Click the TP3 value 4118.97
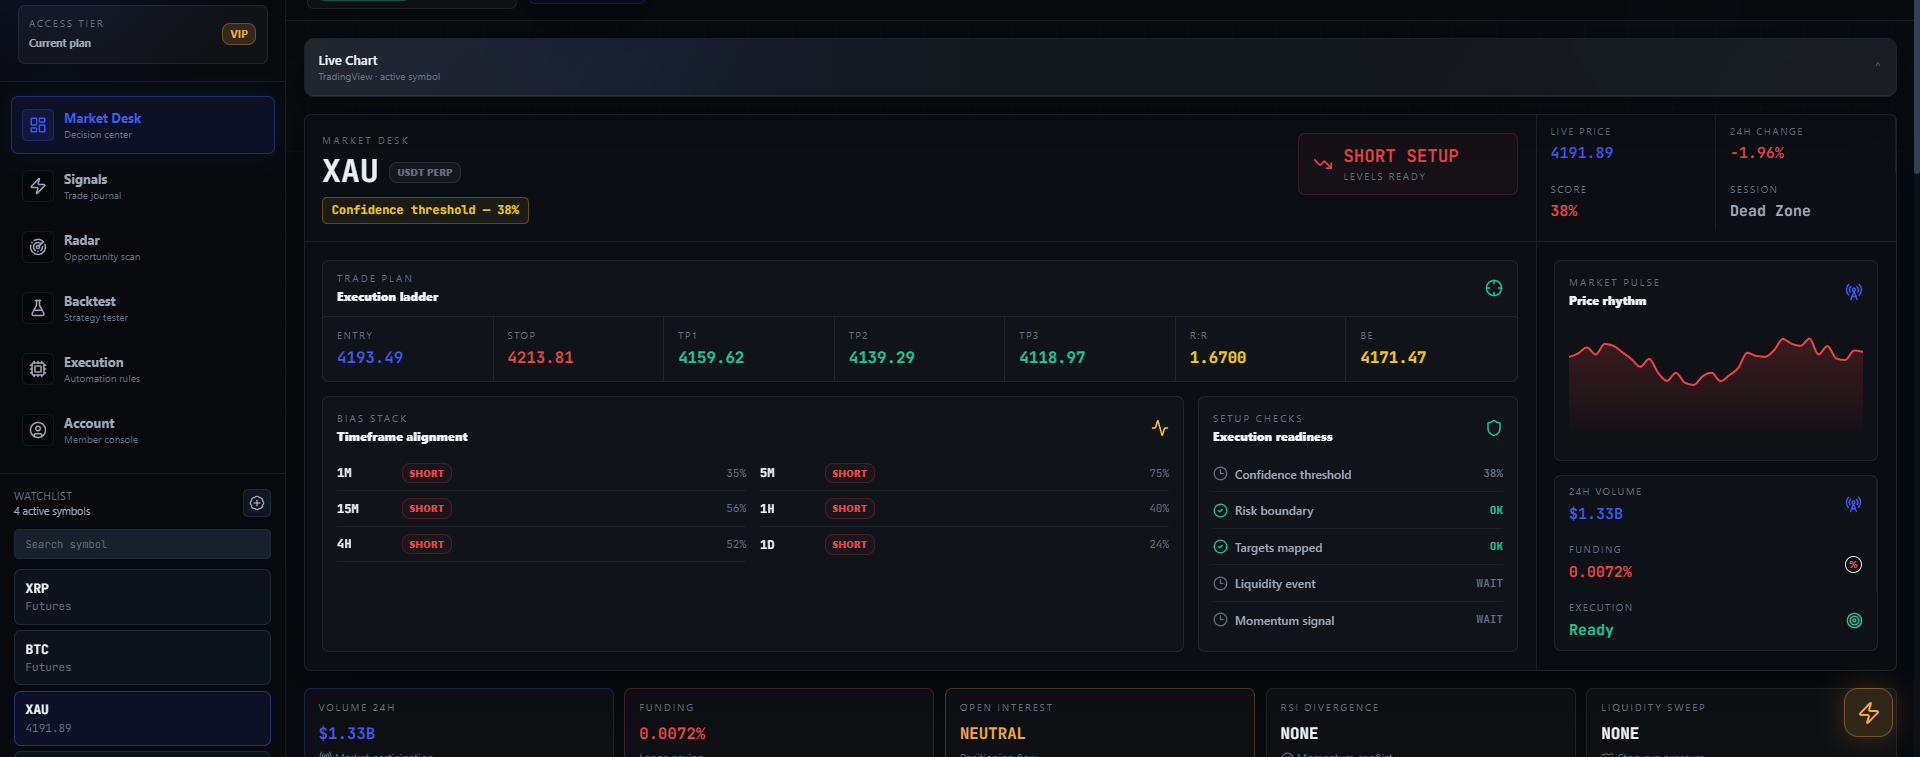Screen dimensions: 1920x757 click(x=1052, y=358)
